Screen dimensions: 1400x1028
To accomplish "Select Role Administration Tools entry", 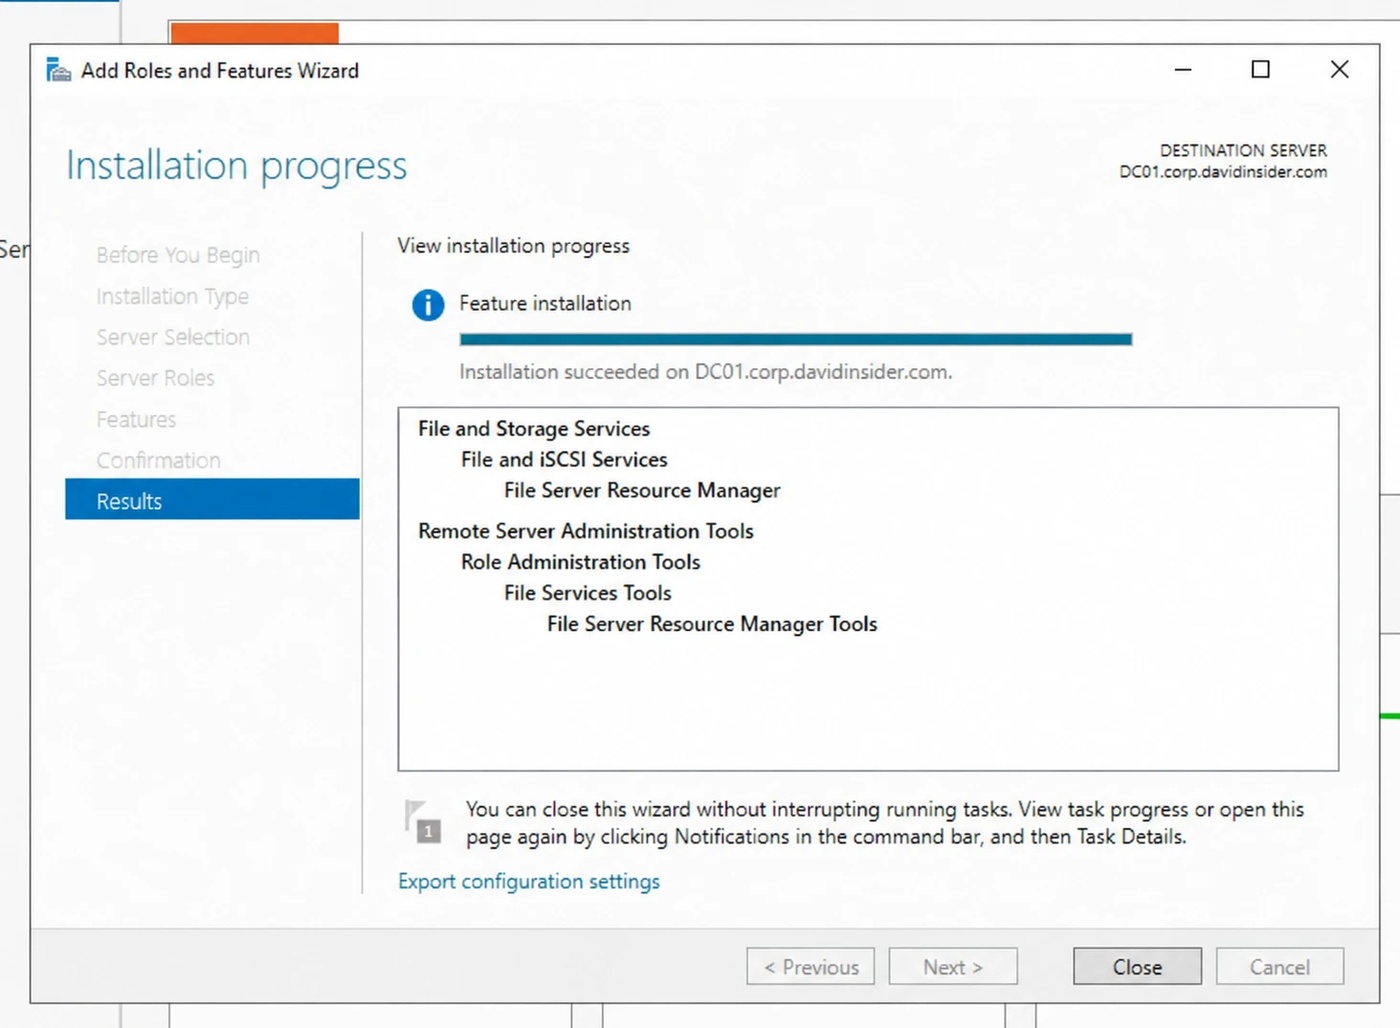I will [581, 562].
